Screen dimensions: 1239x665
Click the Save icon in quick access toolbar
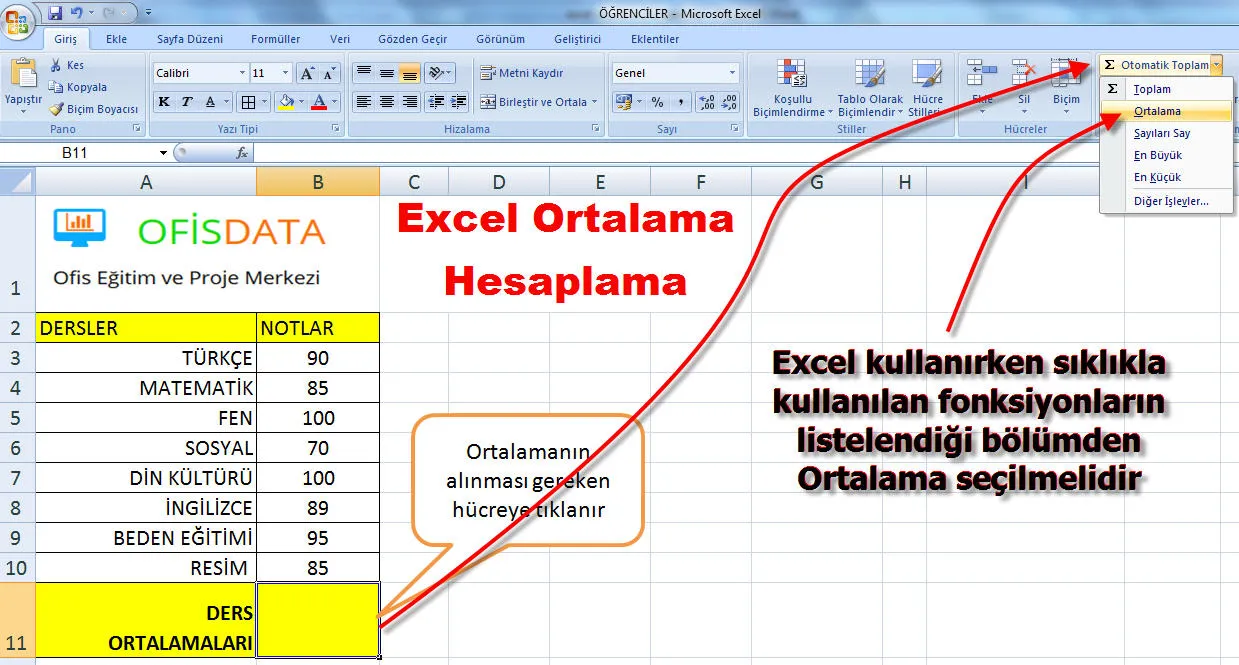(55, 14)
